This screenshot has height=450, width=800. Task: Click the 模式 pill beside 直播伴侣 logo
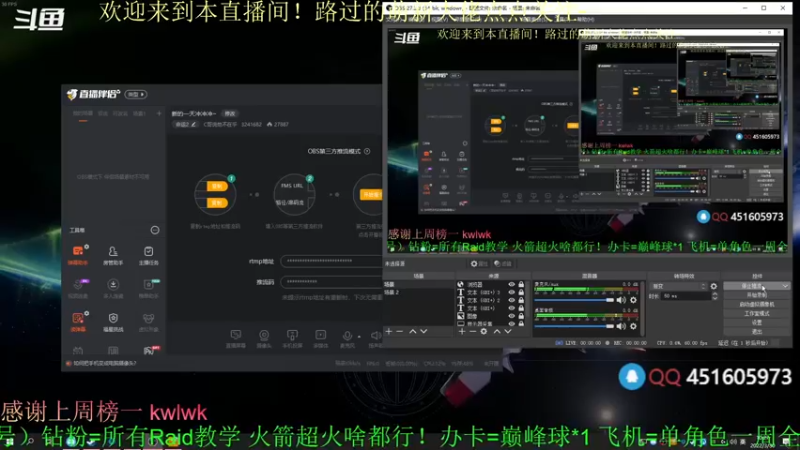click(136, 94)
